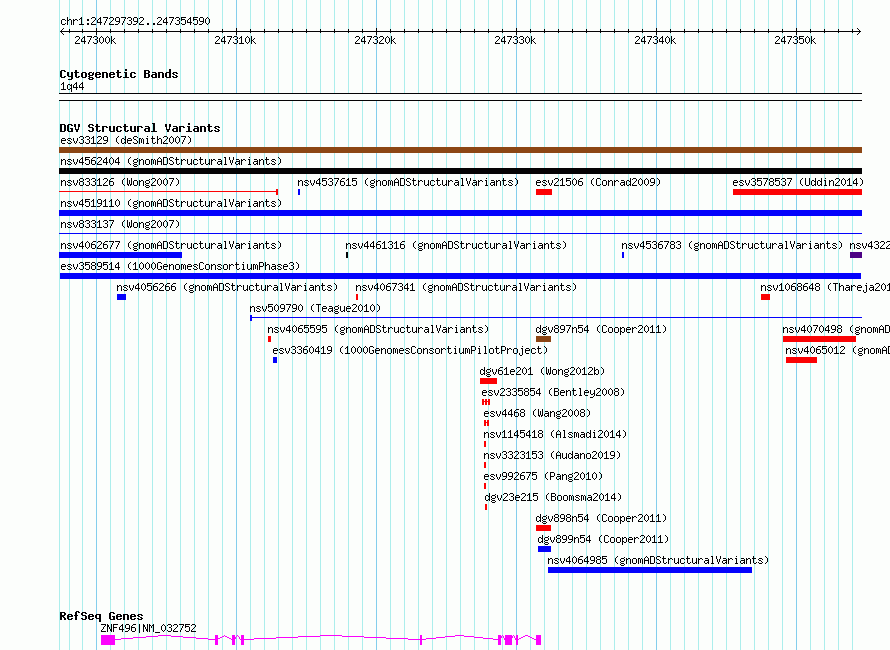Click esv992675 (Pang2010) variant label
The height and width of the screenshot is (650, 890).
pyautogui.click(x=543, y=476)
